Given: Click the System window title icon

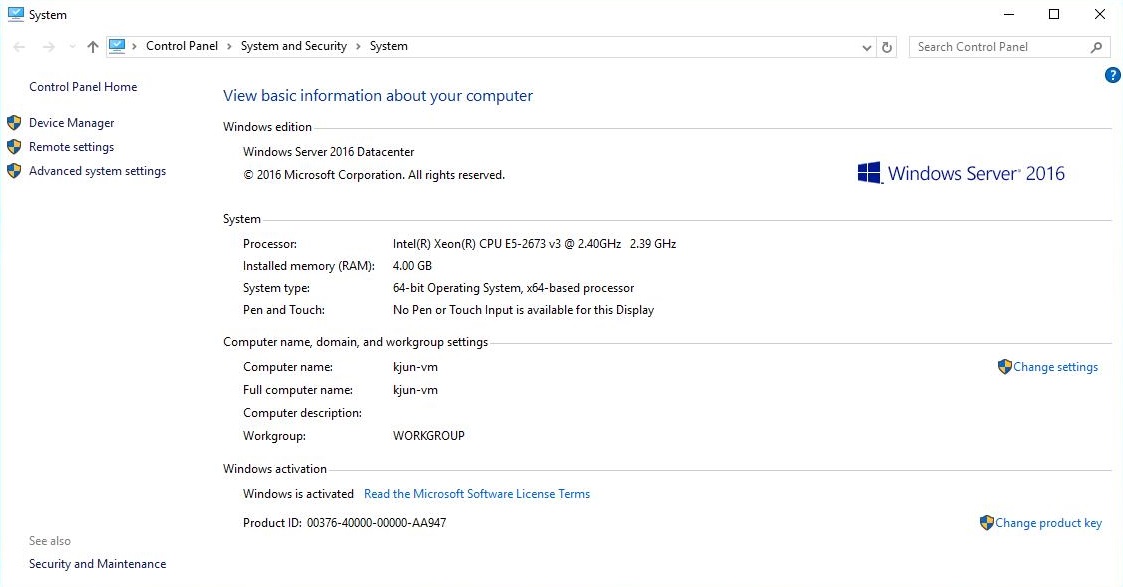Looking at the screenshot, I should click(15, 14).
